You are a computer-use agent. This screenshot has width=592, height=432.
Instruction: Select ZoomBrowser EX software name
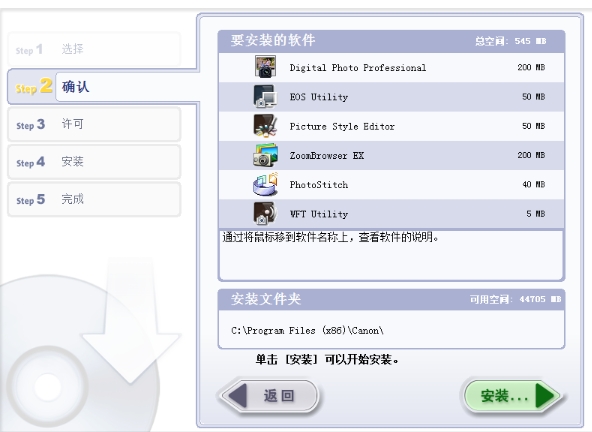point(327,155)
